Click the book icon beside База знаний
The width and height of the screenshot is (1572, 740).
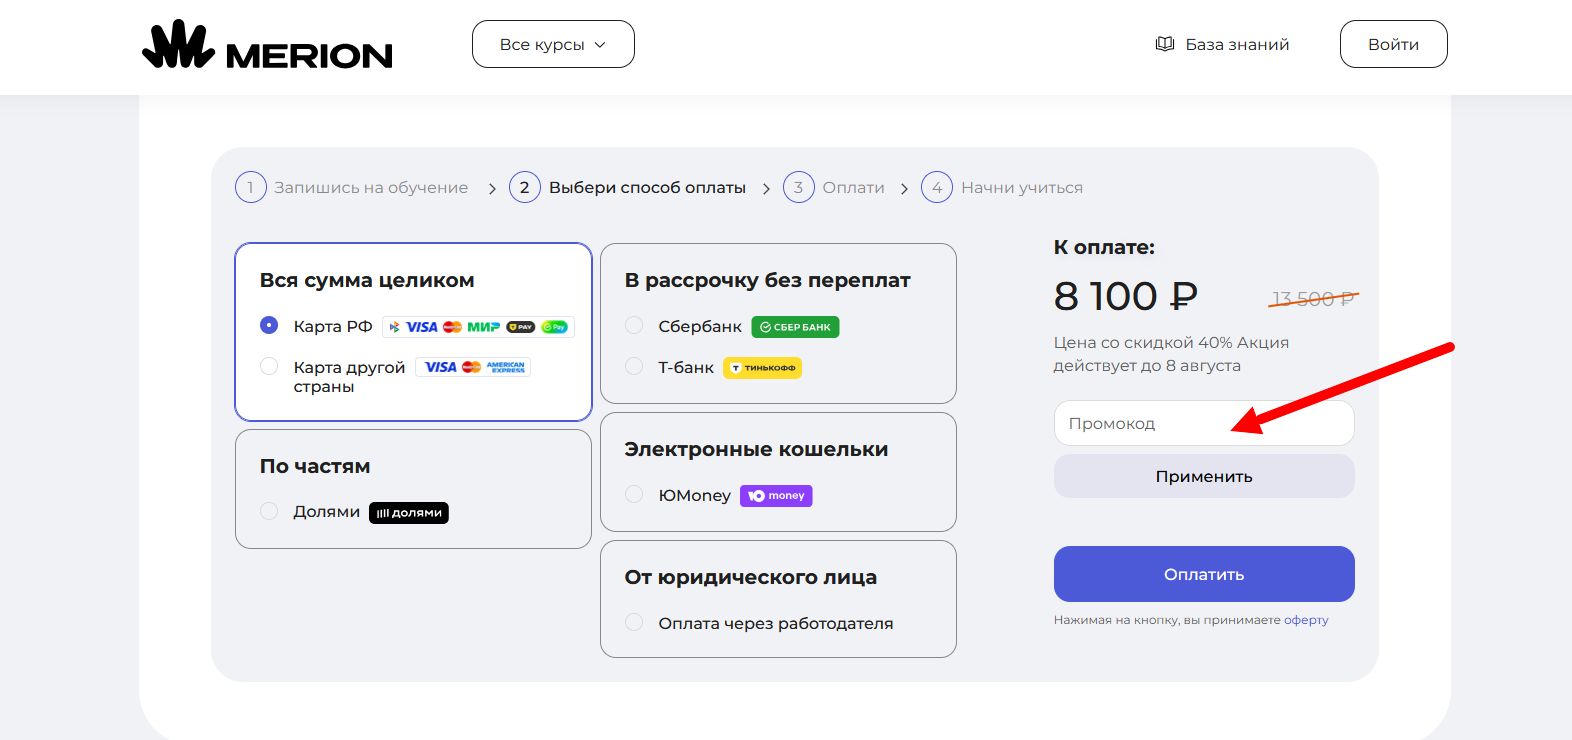click(x=1164, y=44)
